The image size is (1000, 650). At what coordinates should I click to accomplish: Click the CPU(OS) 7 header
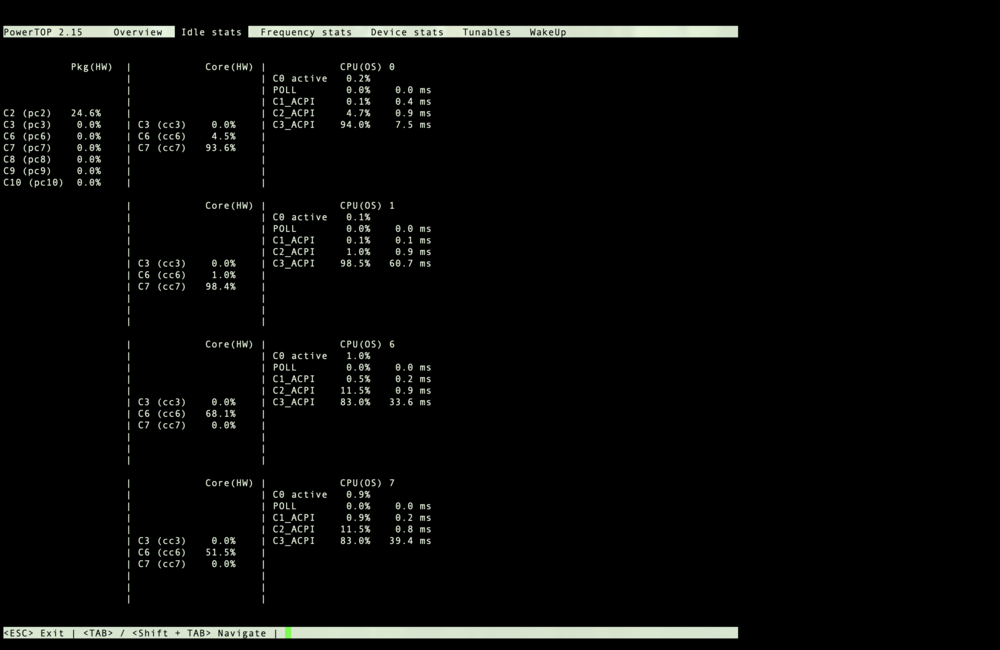[x=367, y=483]
